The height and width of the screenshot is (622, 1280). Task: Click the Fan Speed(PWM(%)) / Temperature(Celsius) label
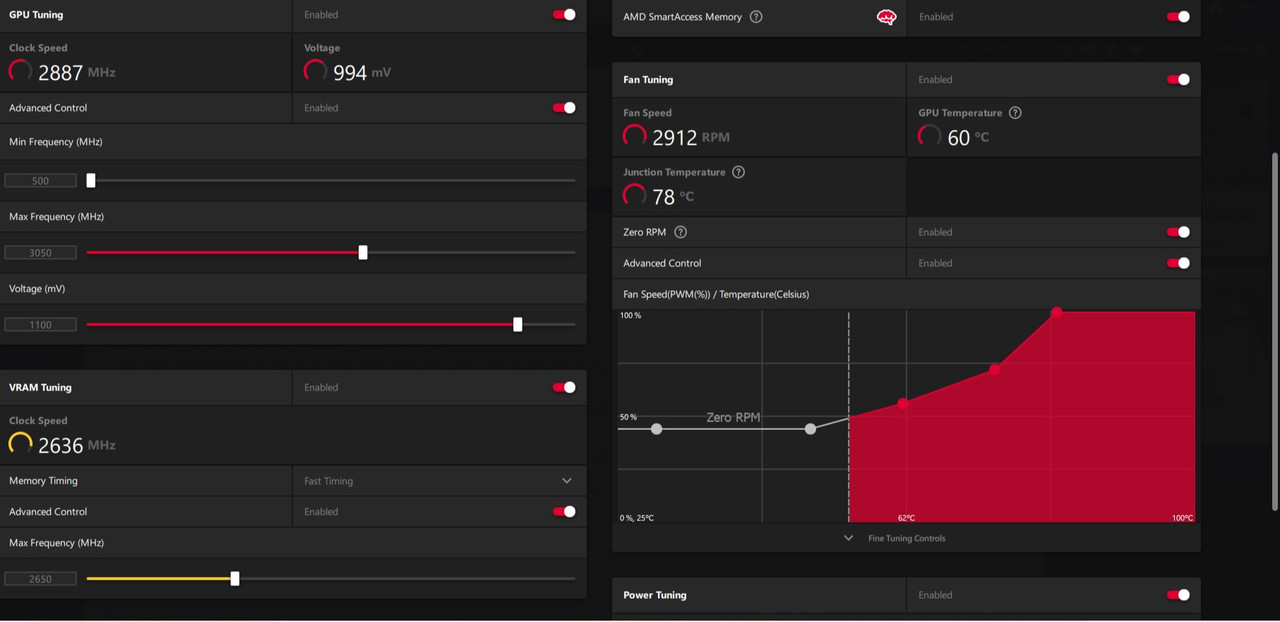coord(716,294)
